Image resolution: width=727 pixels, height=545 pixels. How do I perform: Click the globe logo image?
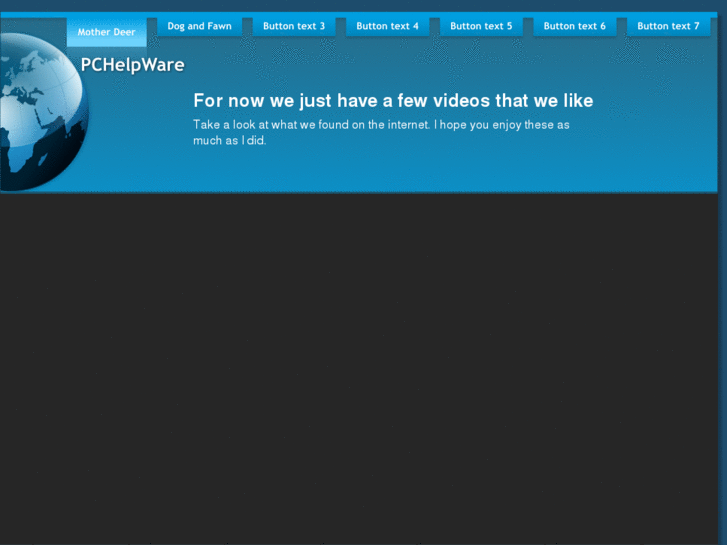pos(44,111)
